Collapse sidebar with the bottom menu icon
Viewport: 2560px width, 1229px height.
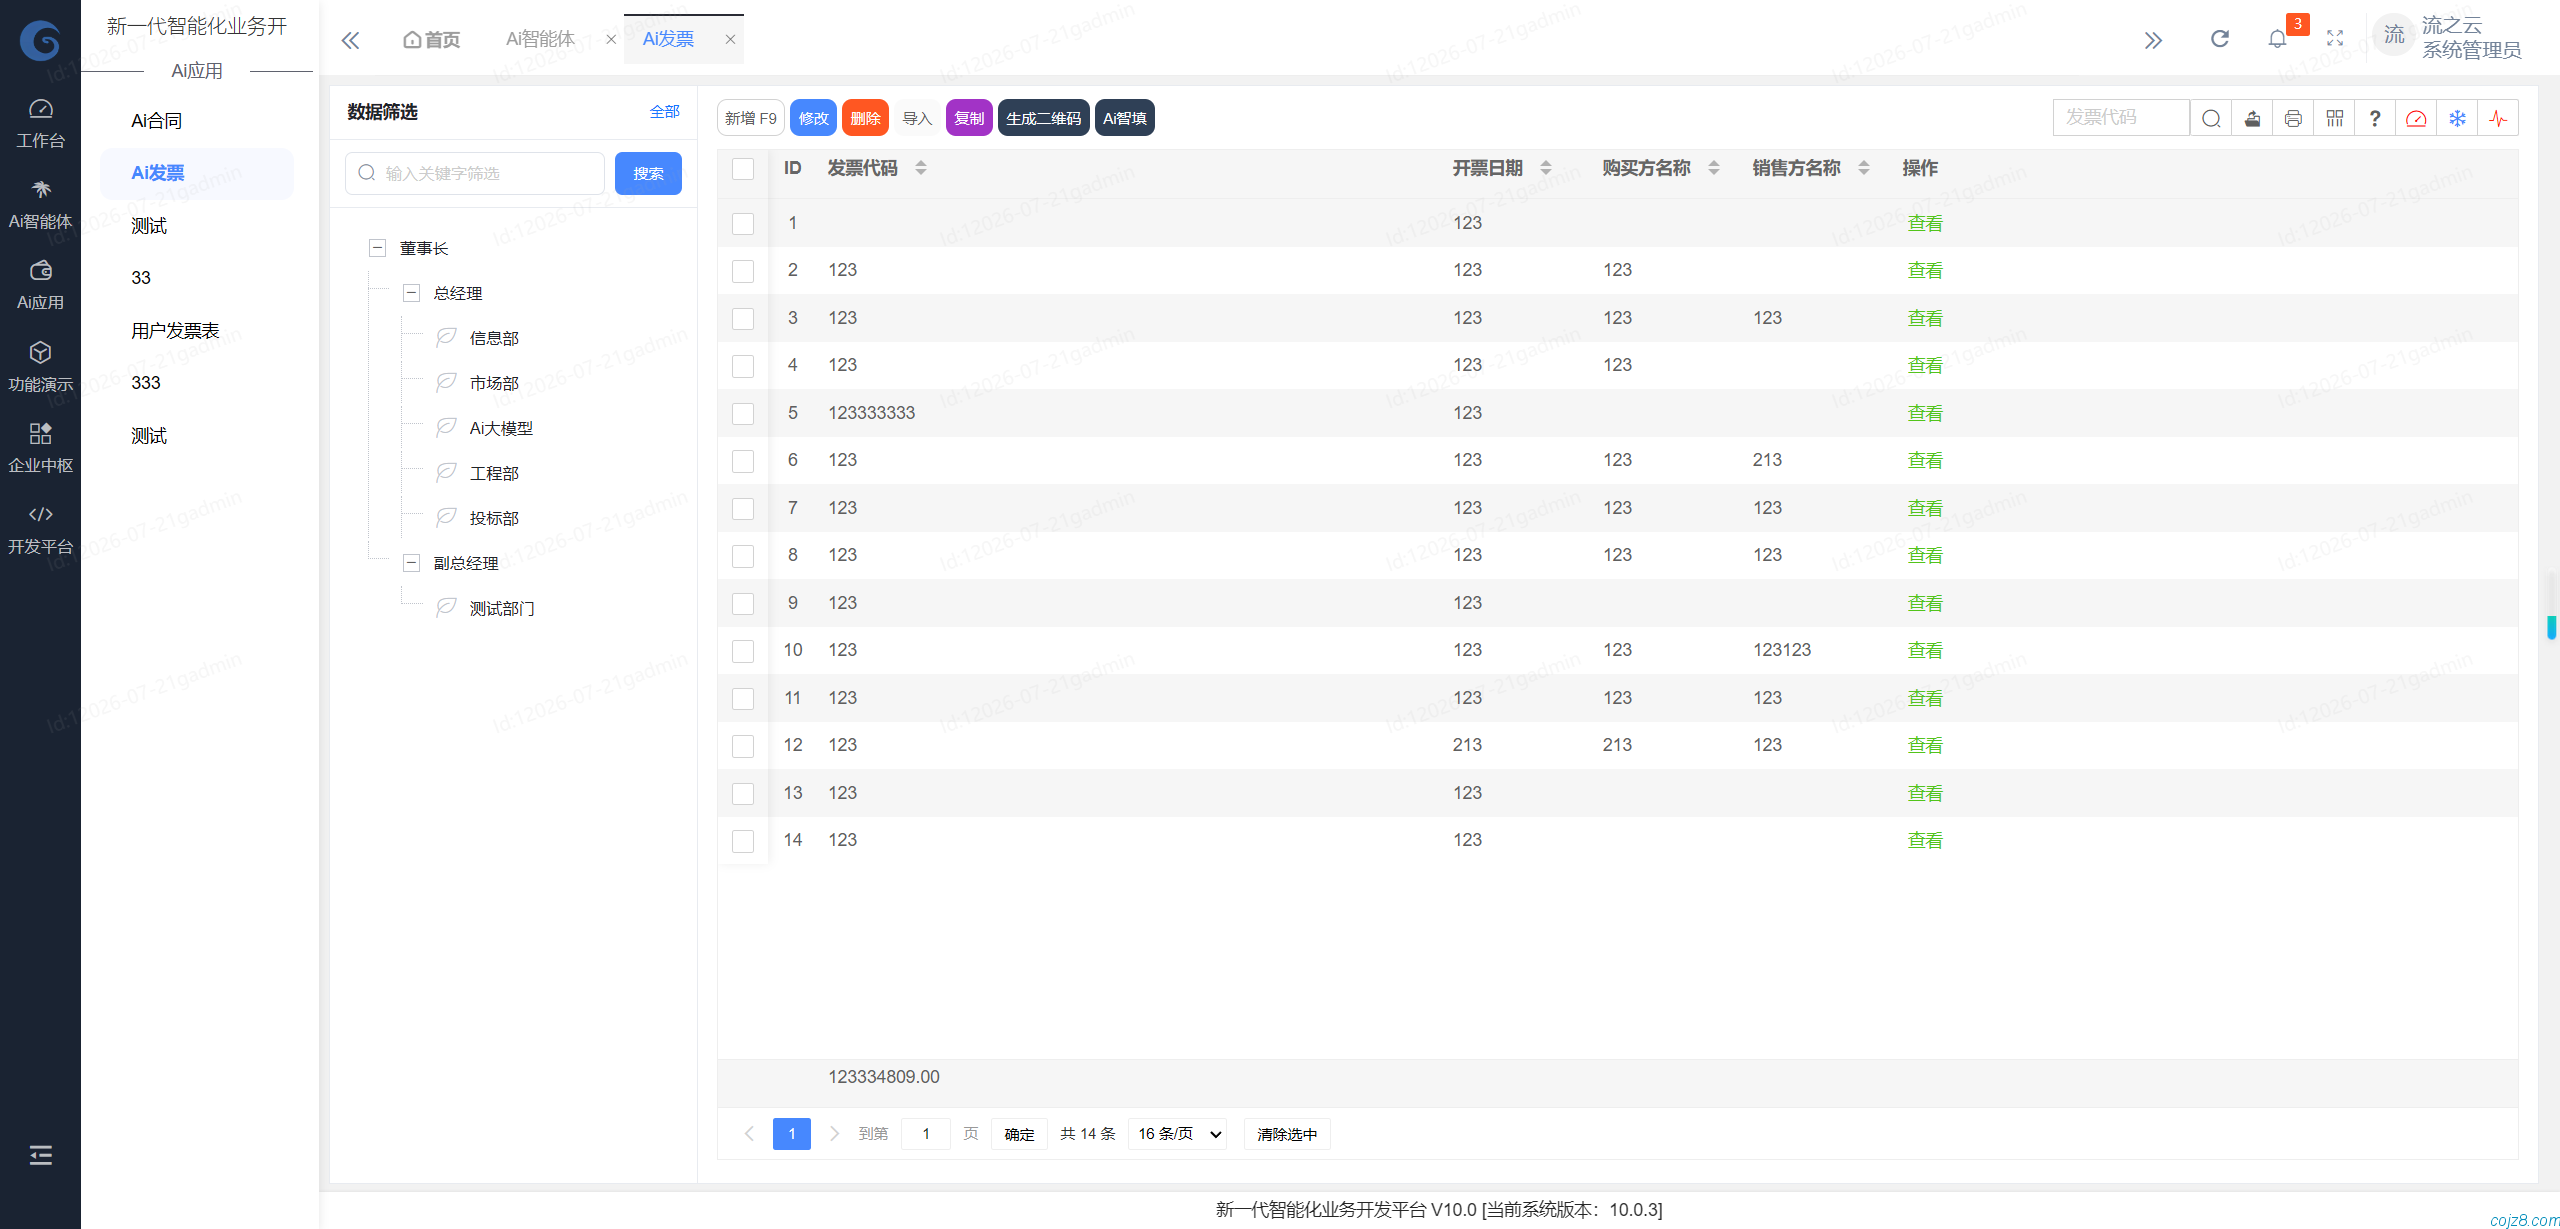click(x=40, y=1155)
